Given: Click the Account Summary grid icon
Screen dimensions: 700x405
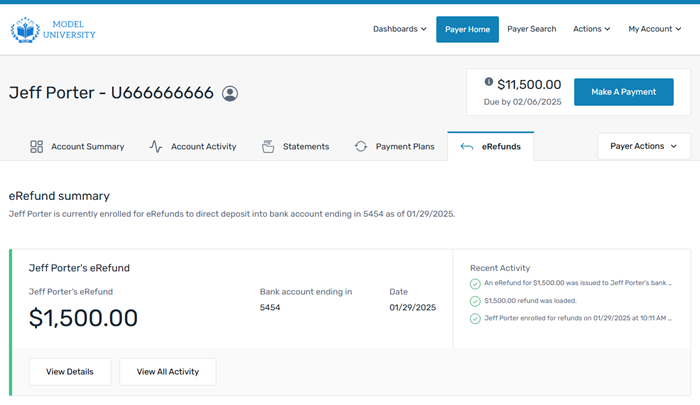Looking at the screenshot, I should [37, 146].
